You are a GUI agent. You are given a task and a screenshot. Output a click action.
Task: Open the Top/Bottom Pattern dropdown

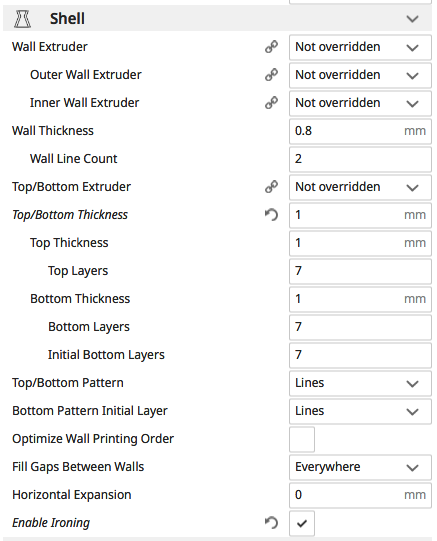pos(360,383)
